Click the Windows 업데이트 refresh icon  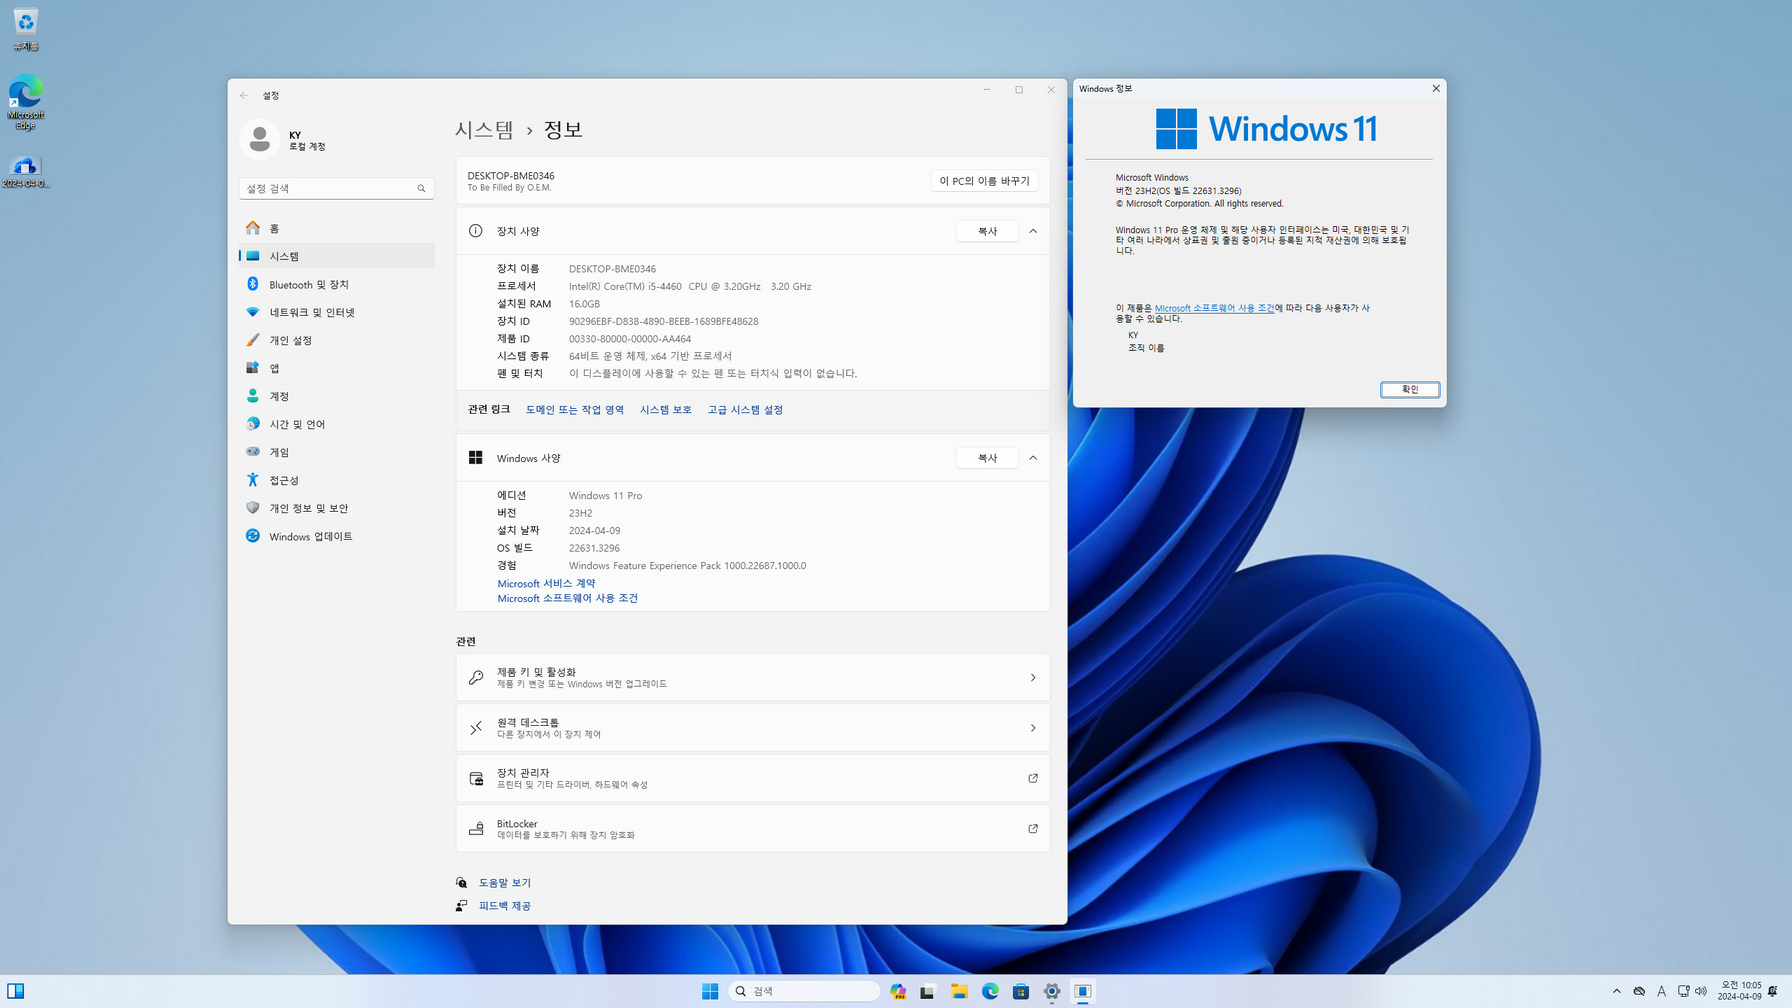pos(253,536)
